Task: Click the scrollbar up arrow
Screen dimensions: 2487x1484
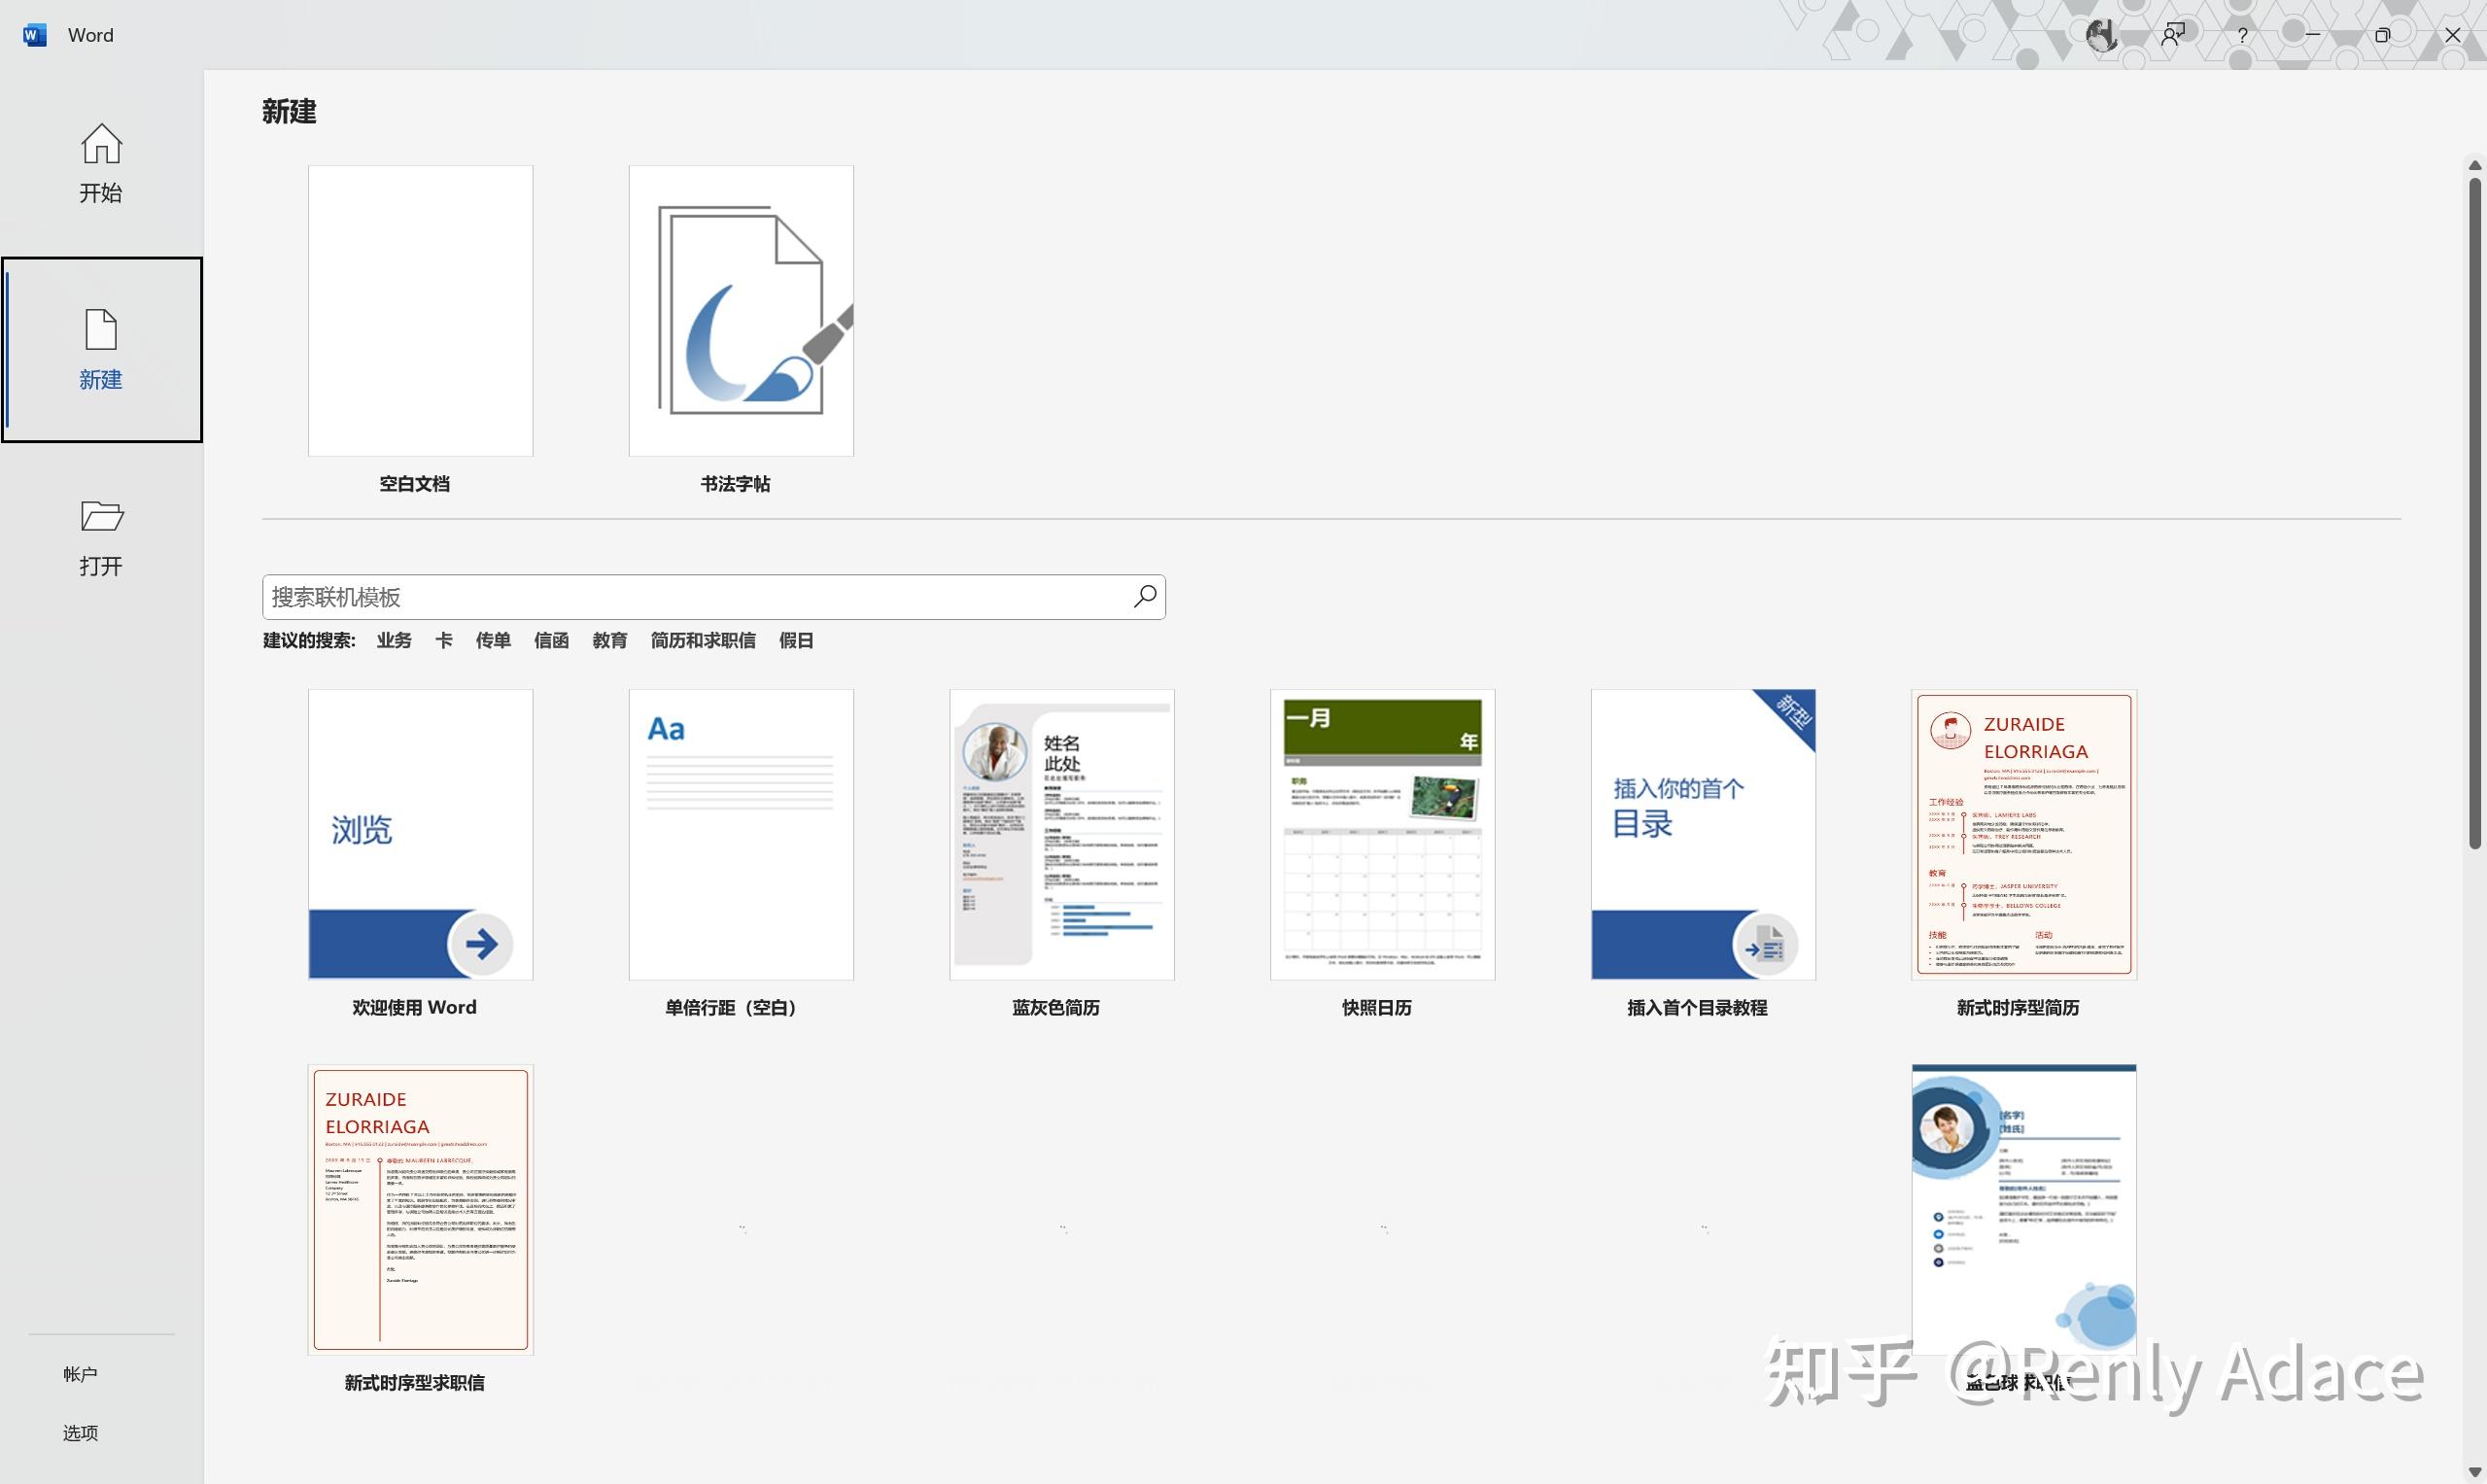Action: (x=2475, y=165)
